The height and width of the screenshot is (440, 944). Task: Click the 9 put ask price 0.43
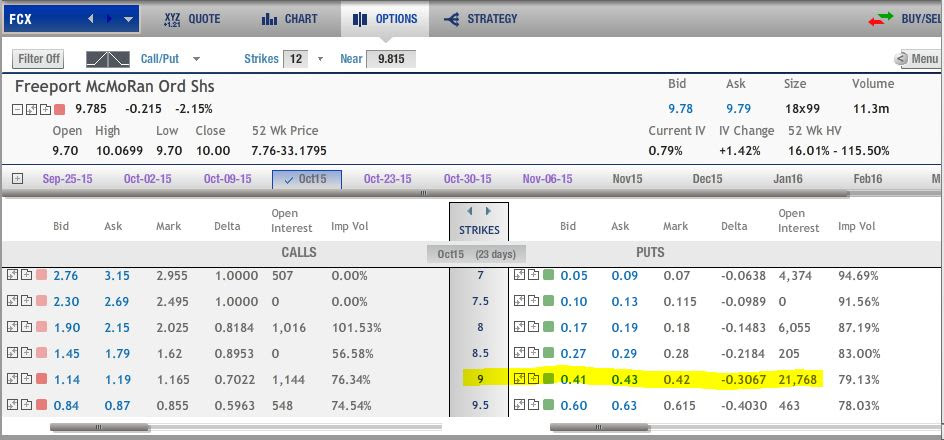pos(624,379)
